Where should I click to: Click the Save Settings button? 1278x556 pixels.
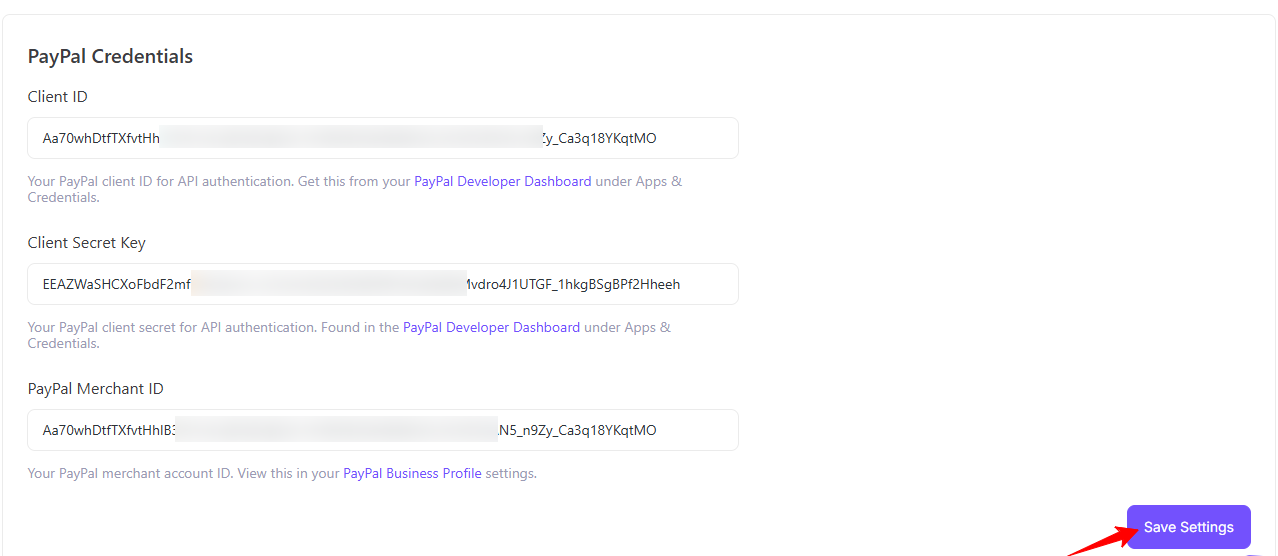[1188, 527]
